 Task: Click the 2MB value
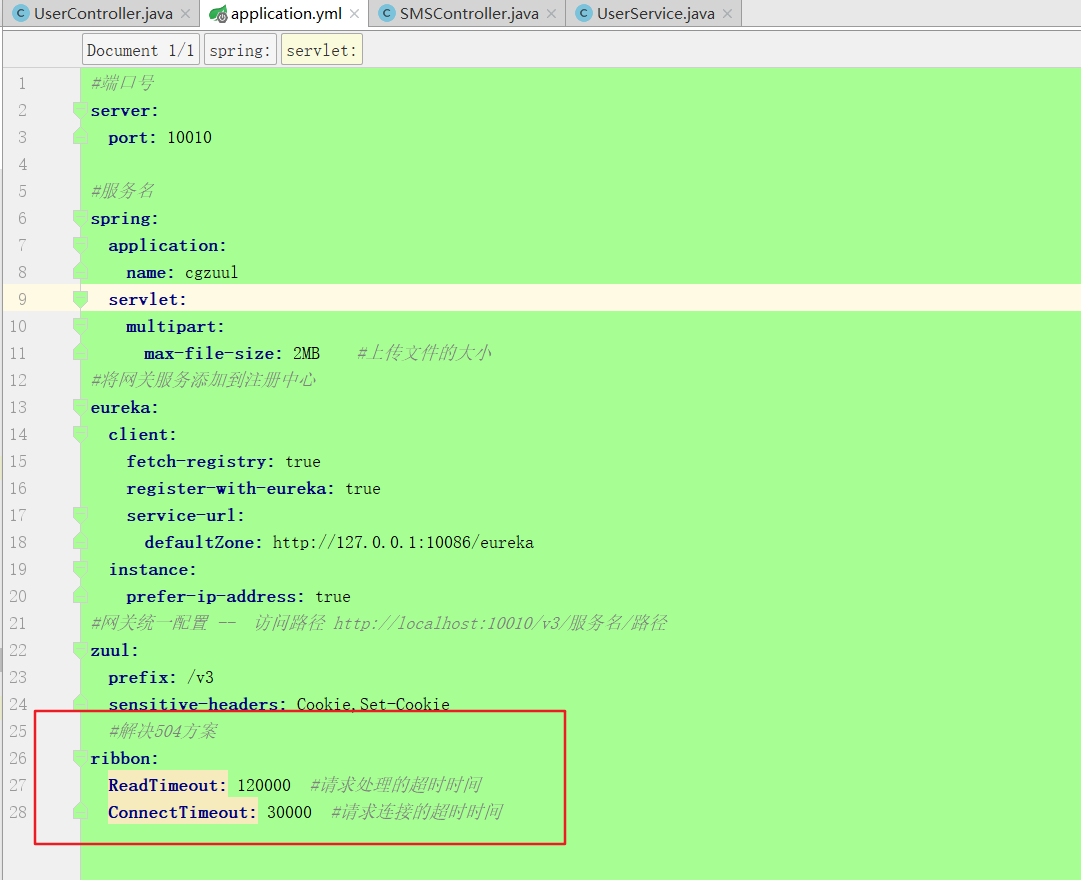click(x=306, y=354)
